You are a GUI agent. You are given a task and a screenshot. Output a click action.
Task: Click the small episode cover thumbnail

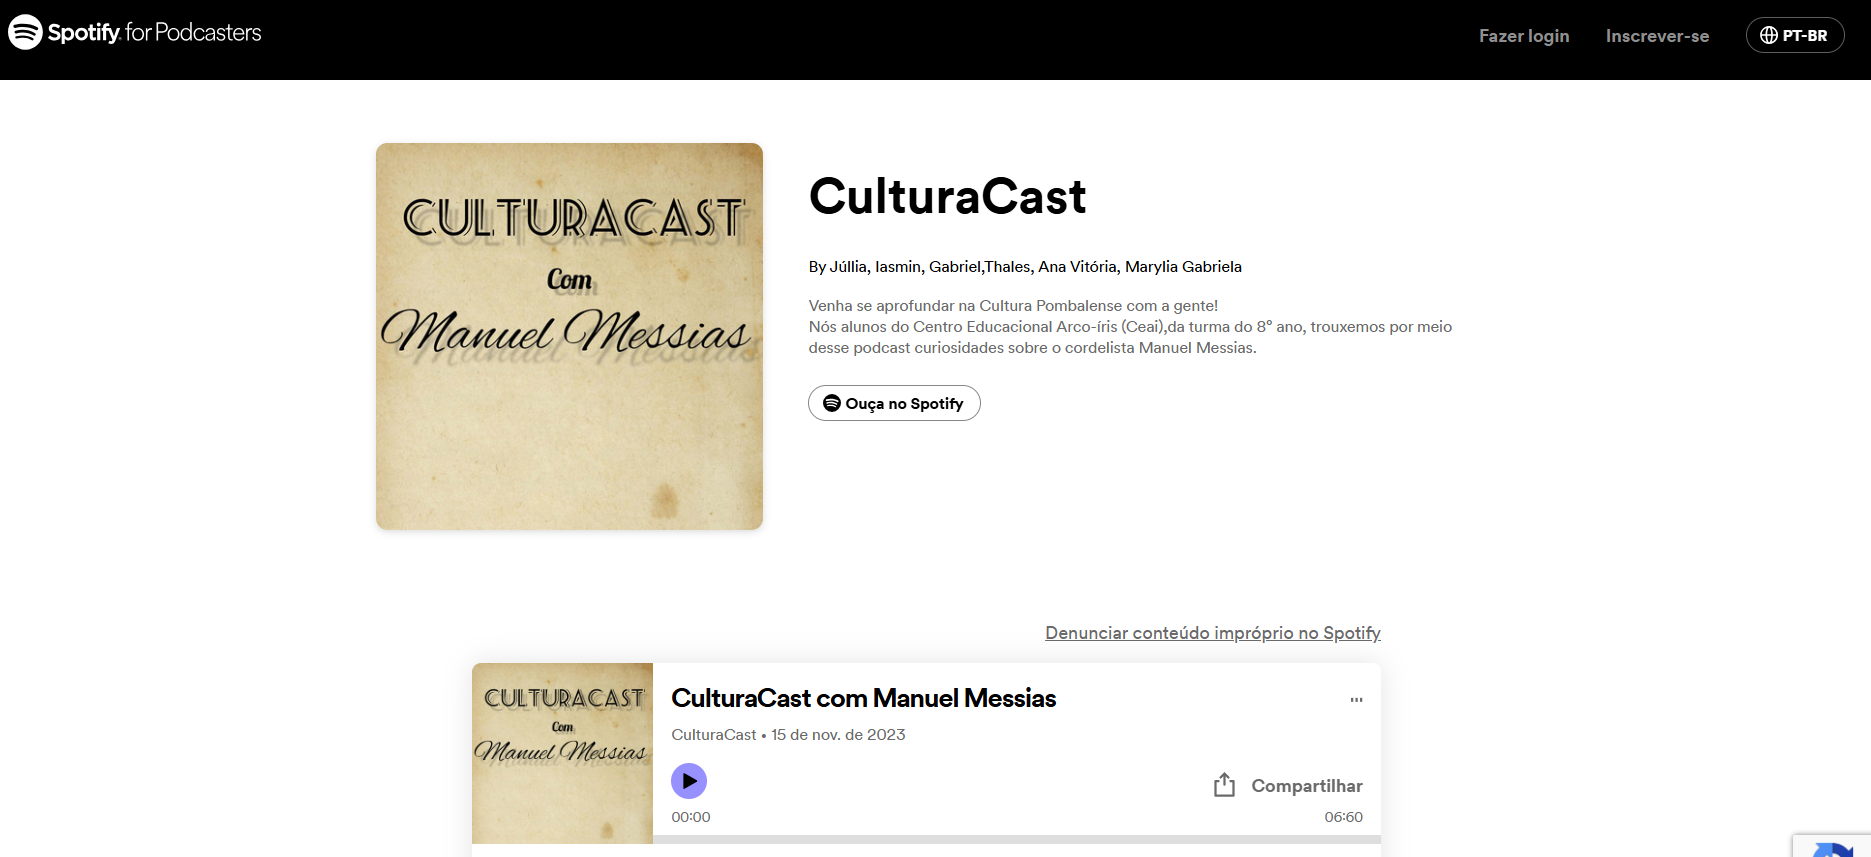pyautogui.click(x=562, y=753)
